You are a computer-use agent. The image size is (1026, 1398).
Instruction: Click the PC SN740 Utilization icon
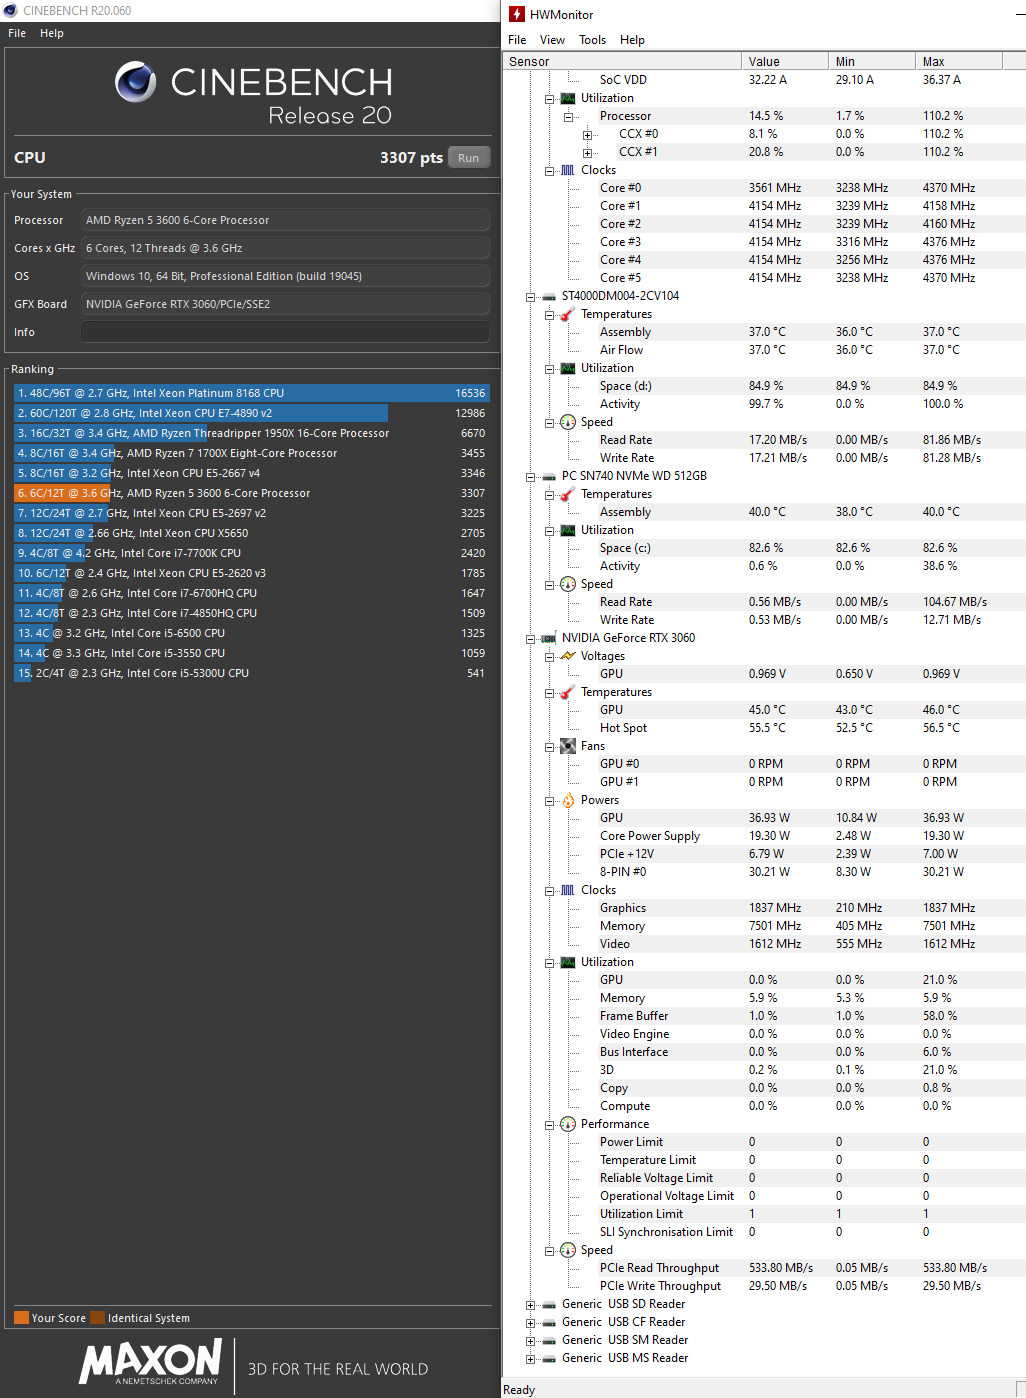568,530
